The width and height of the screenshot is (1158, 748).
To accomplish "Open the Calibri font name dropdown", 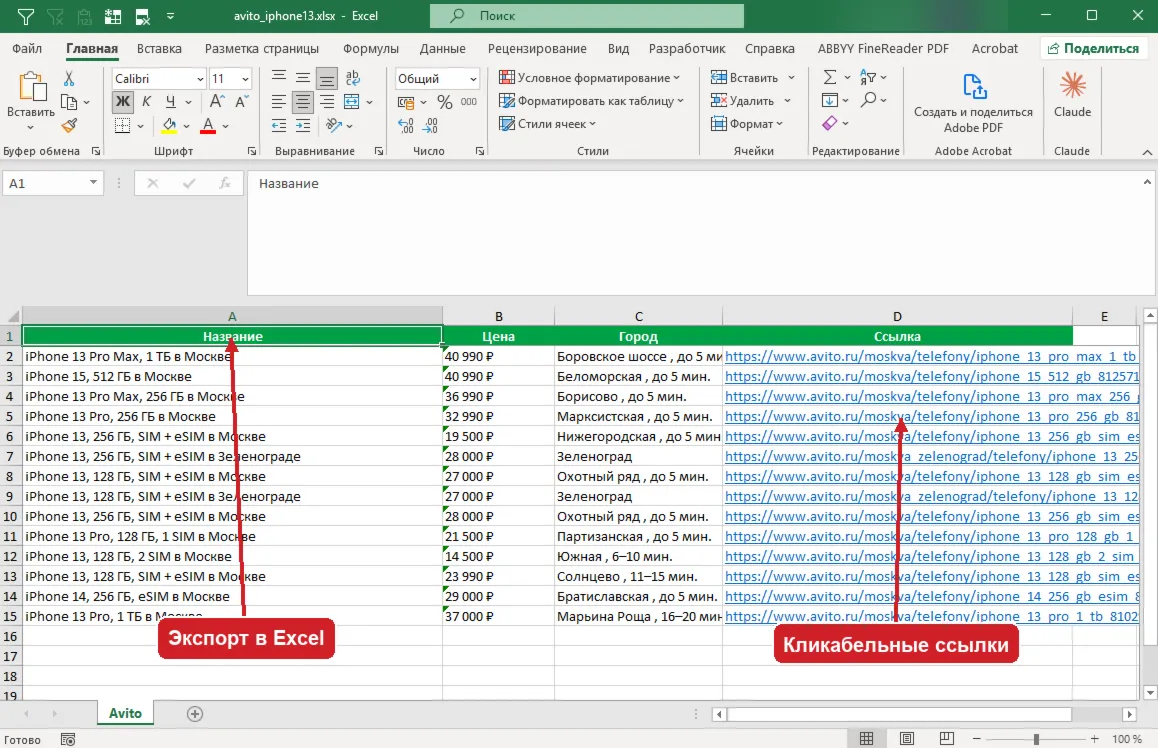I will point(200,79).
